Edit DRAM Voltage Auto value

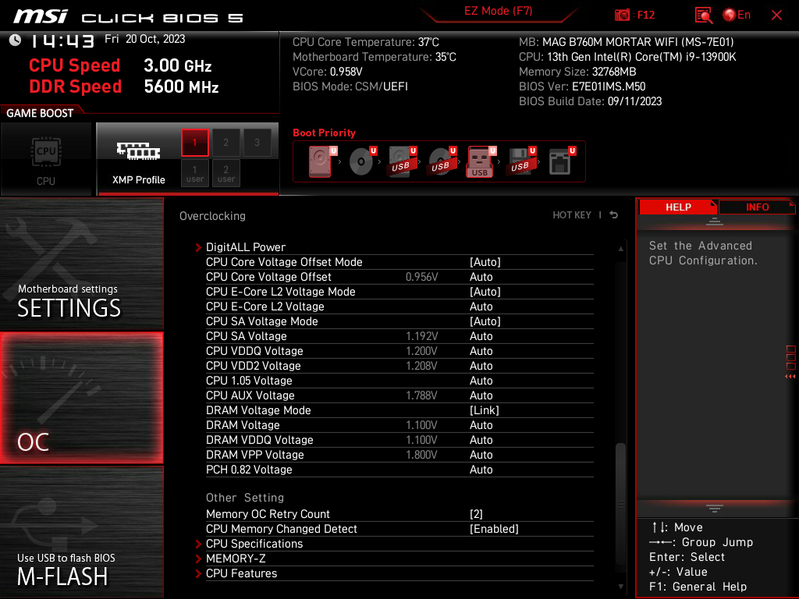coord(481,425)
